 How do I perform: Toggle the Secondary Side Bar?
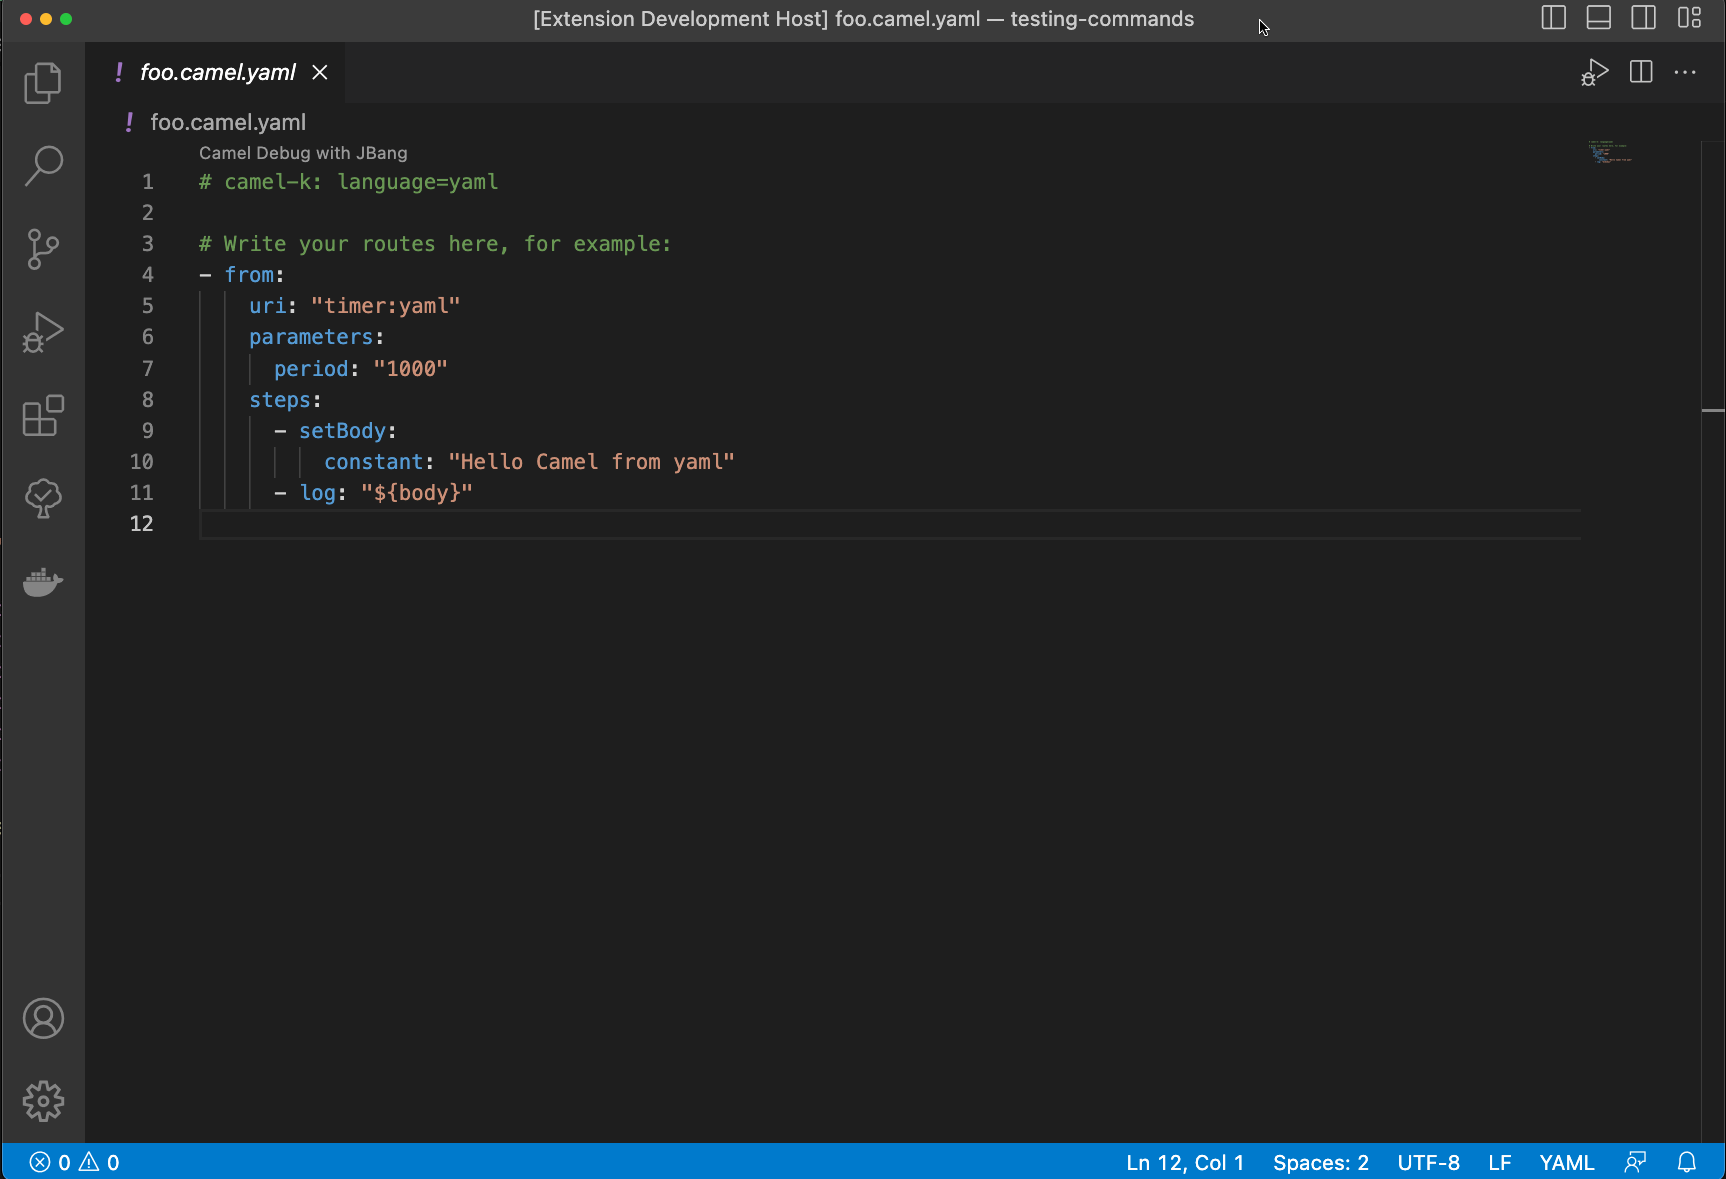(x=1644, y=17)
